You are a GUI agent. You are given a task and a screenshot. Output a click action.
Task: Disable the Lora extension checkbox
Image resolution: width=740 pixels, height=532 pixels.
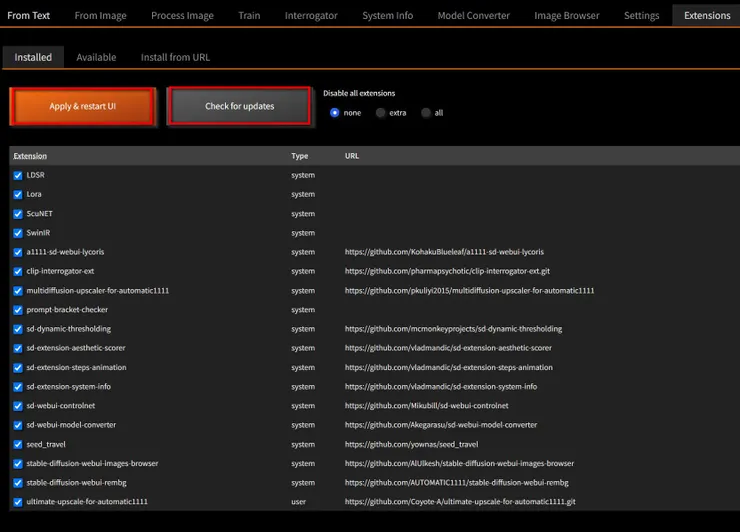pos(18,194)
